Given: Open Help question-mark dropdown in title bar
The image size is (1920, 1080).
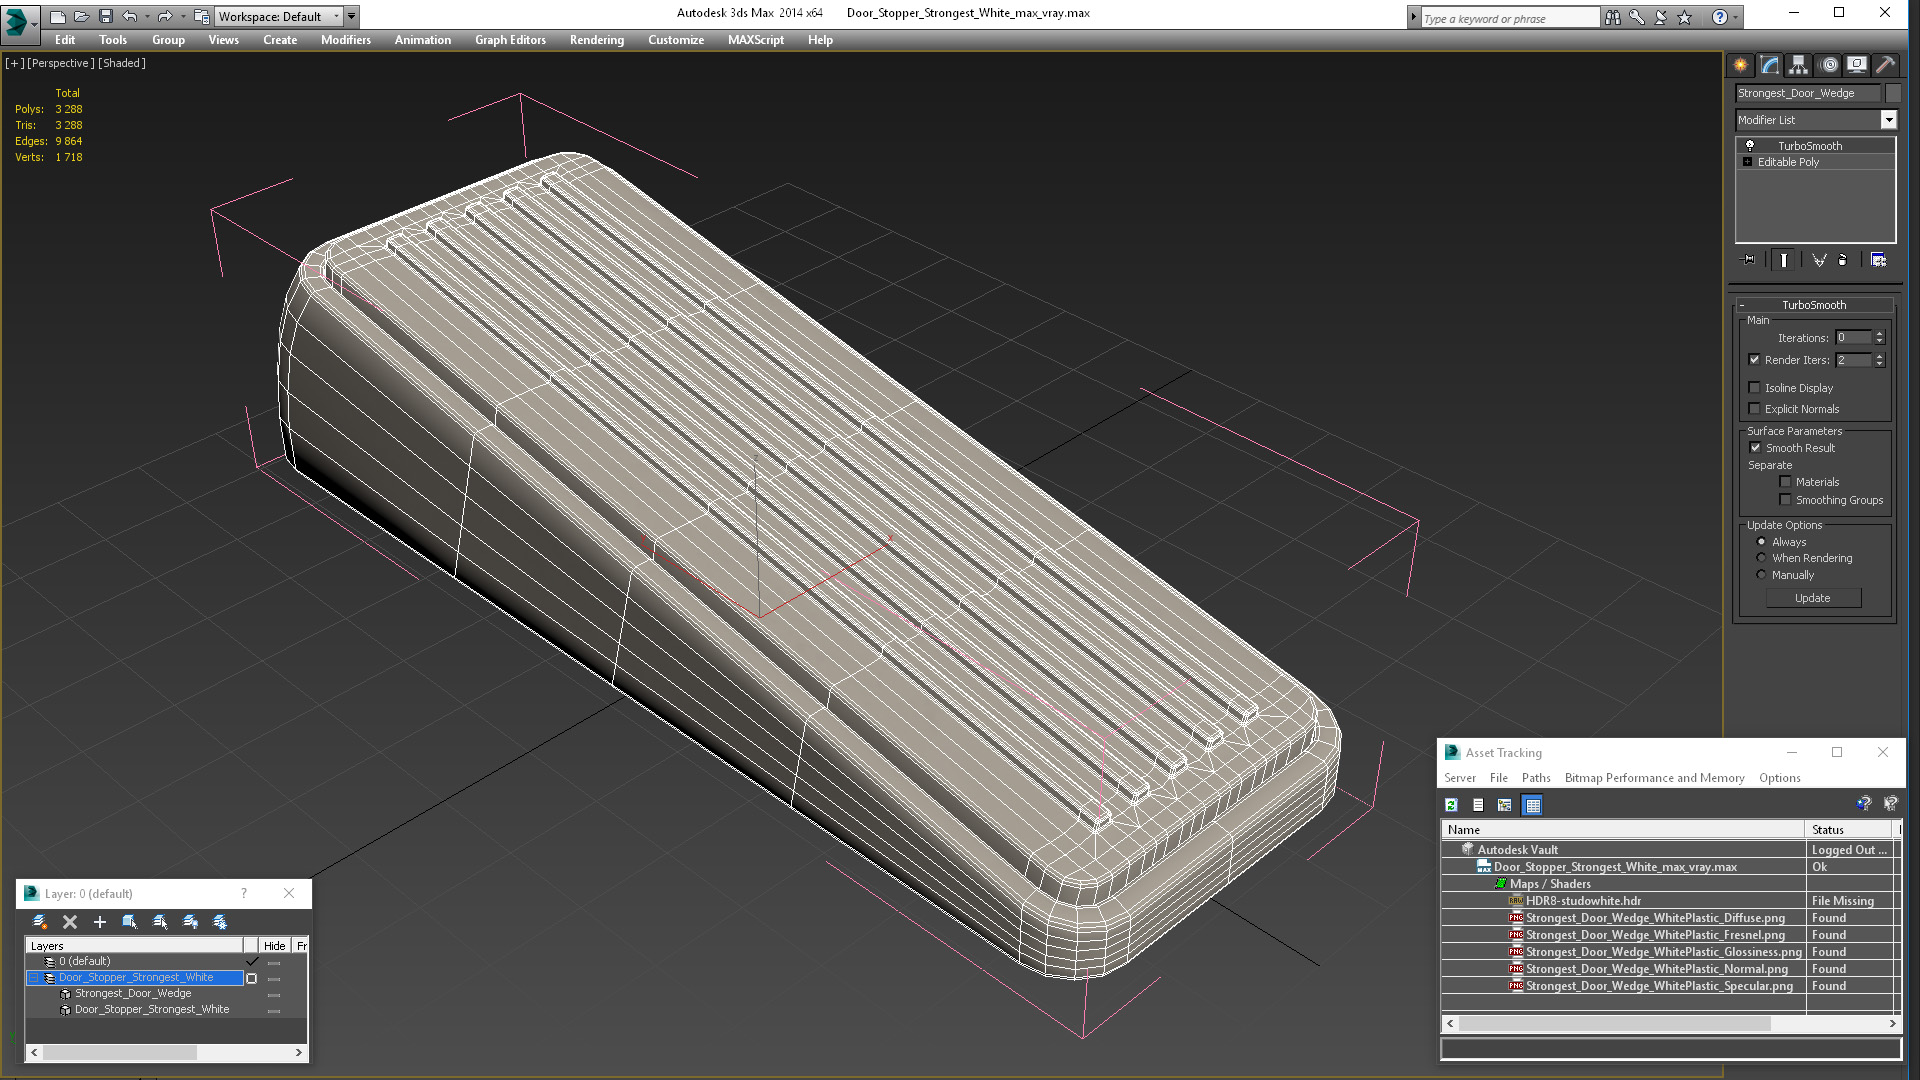Looking at the screenshot, I should (x=1735, y=17).
